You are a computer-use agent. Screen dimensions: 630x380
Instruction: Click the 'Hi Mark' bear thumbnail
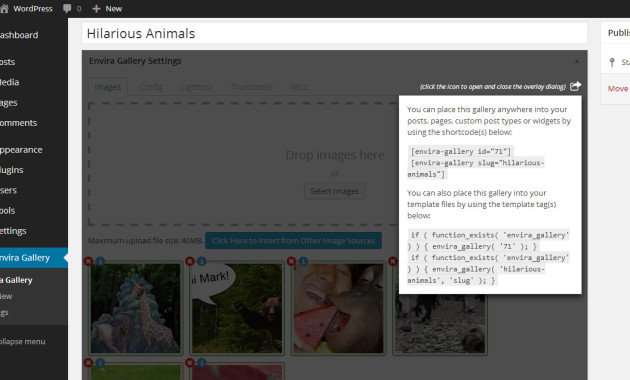(x=237, y=308)
